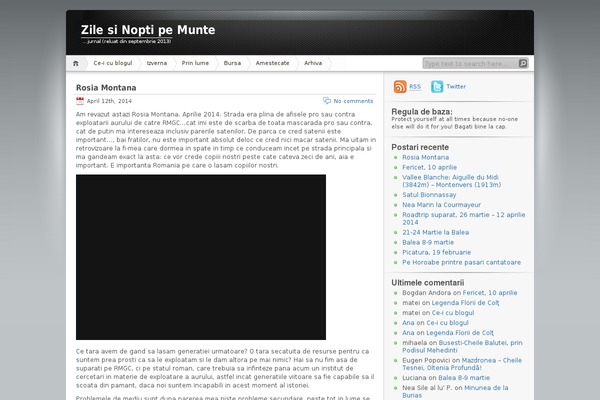The width and height of the screenshot is (600, 400).
Task: Open the Arhiva menu item
Action: point(313,63)
